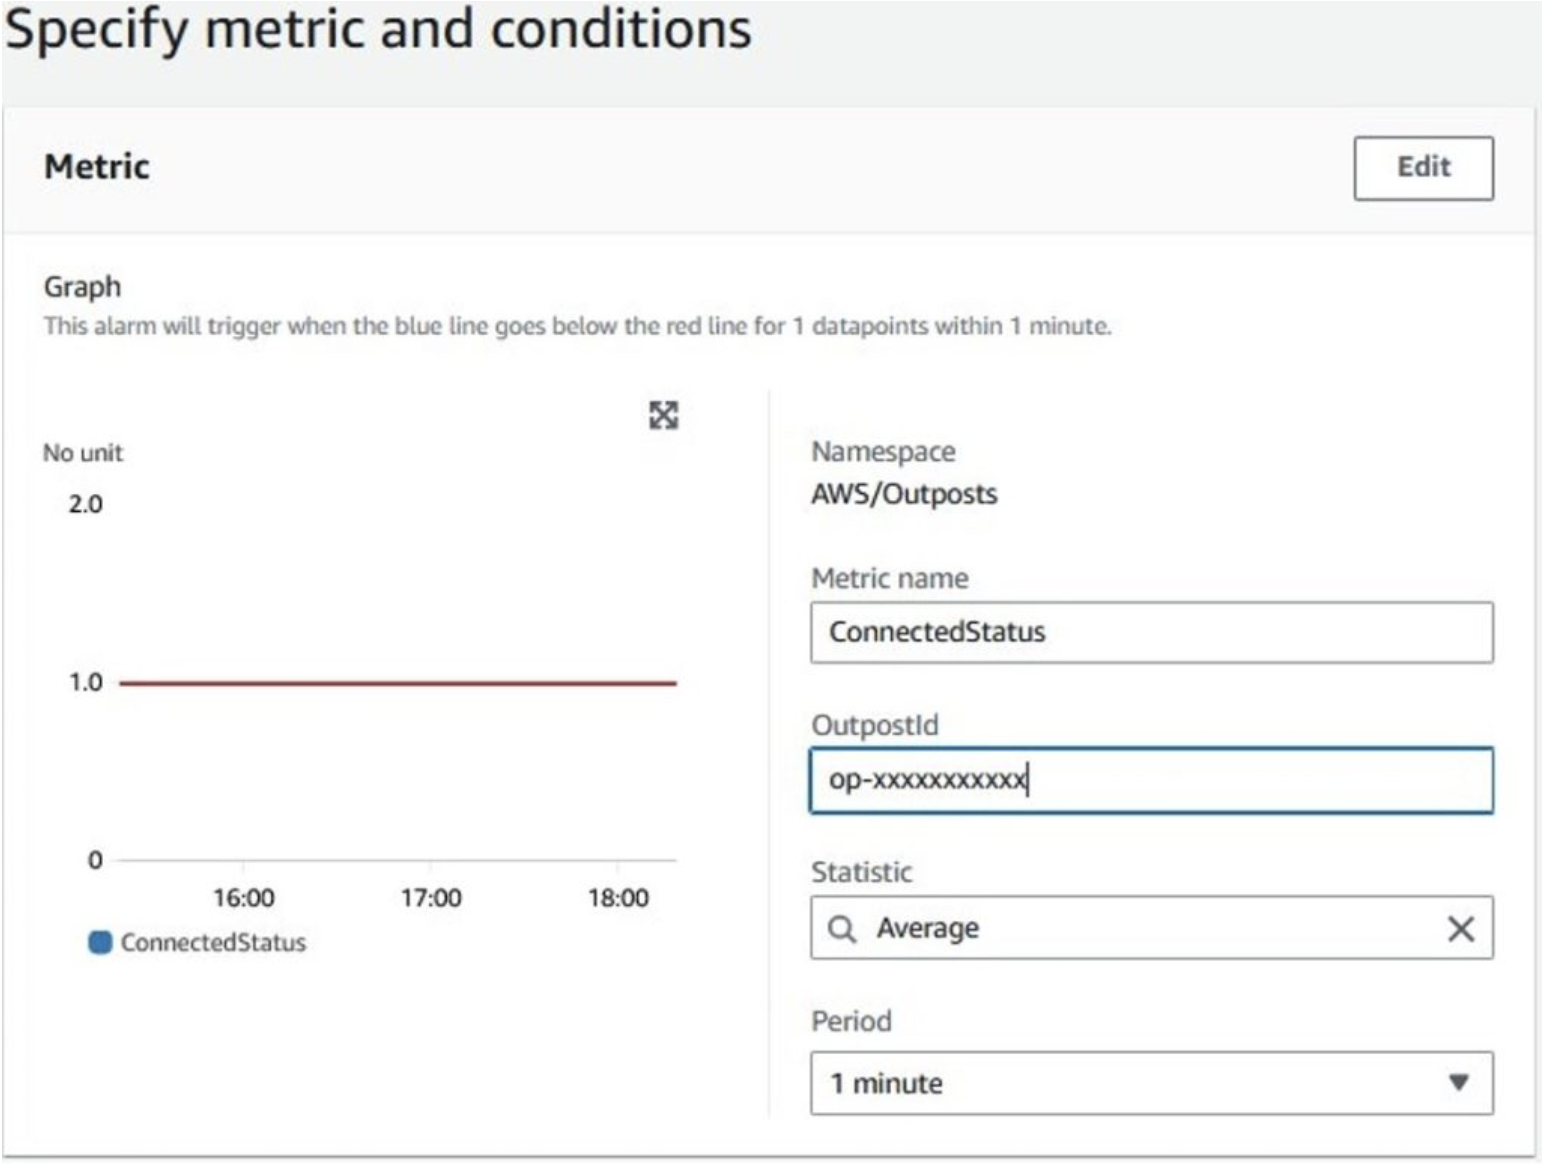Image resolution: width=1542 pixels, height=1164 pixels.
Task: Click the Metric section title
Action: coord(97,166)
